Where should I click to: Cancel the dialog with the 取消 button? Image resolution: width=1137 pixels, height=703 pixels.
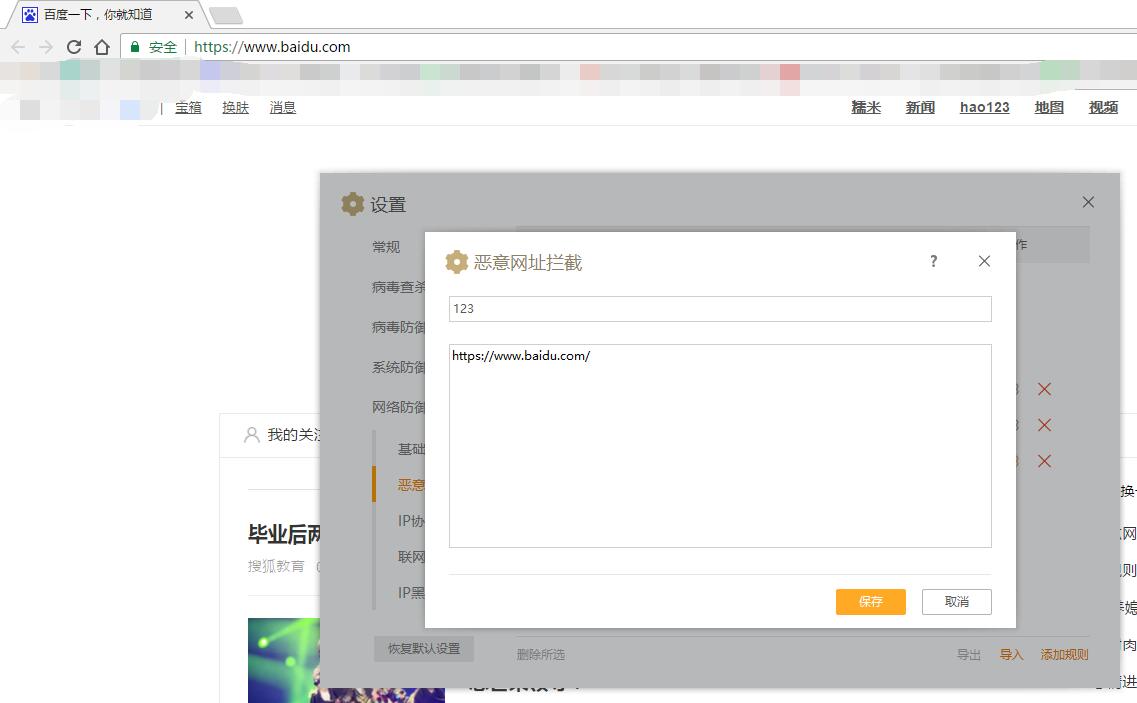(x=956, y=601)
